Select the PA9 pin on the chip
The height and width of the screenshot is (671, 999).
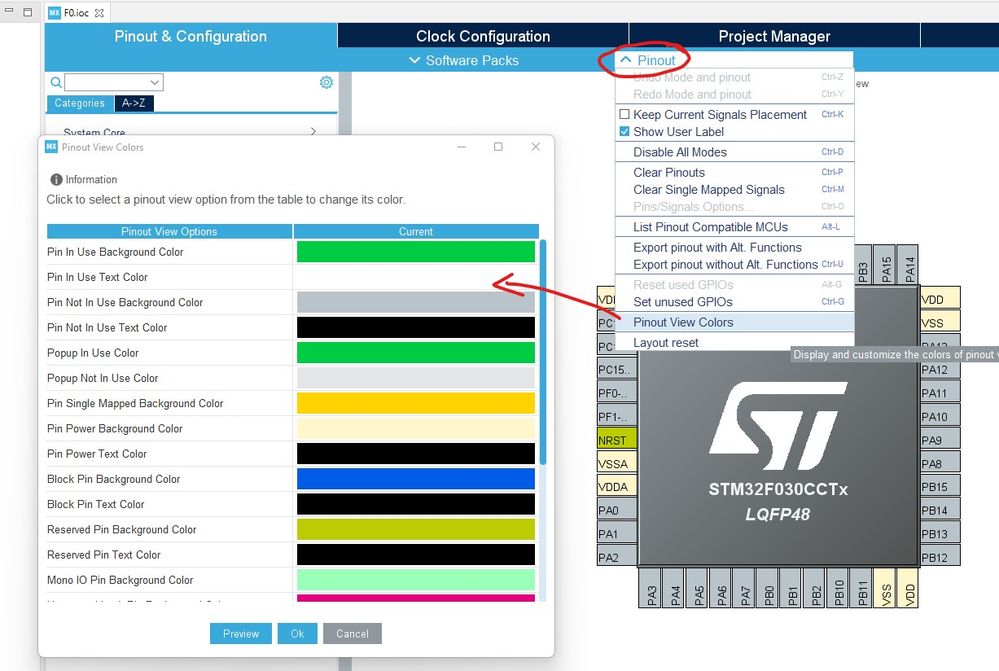tap(940, 440)
